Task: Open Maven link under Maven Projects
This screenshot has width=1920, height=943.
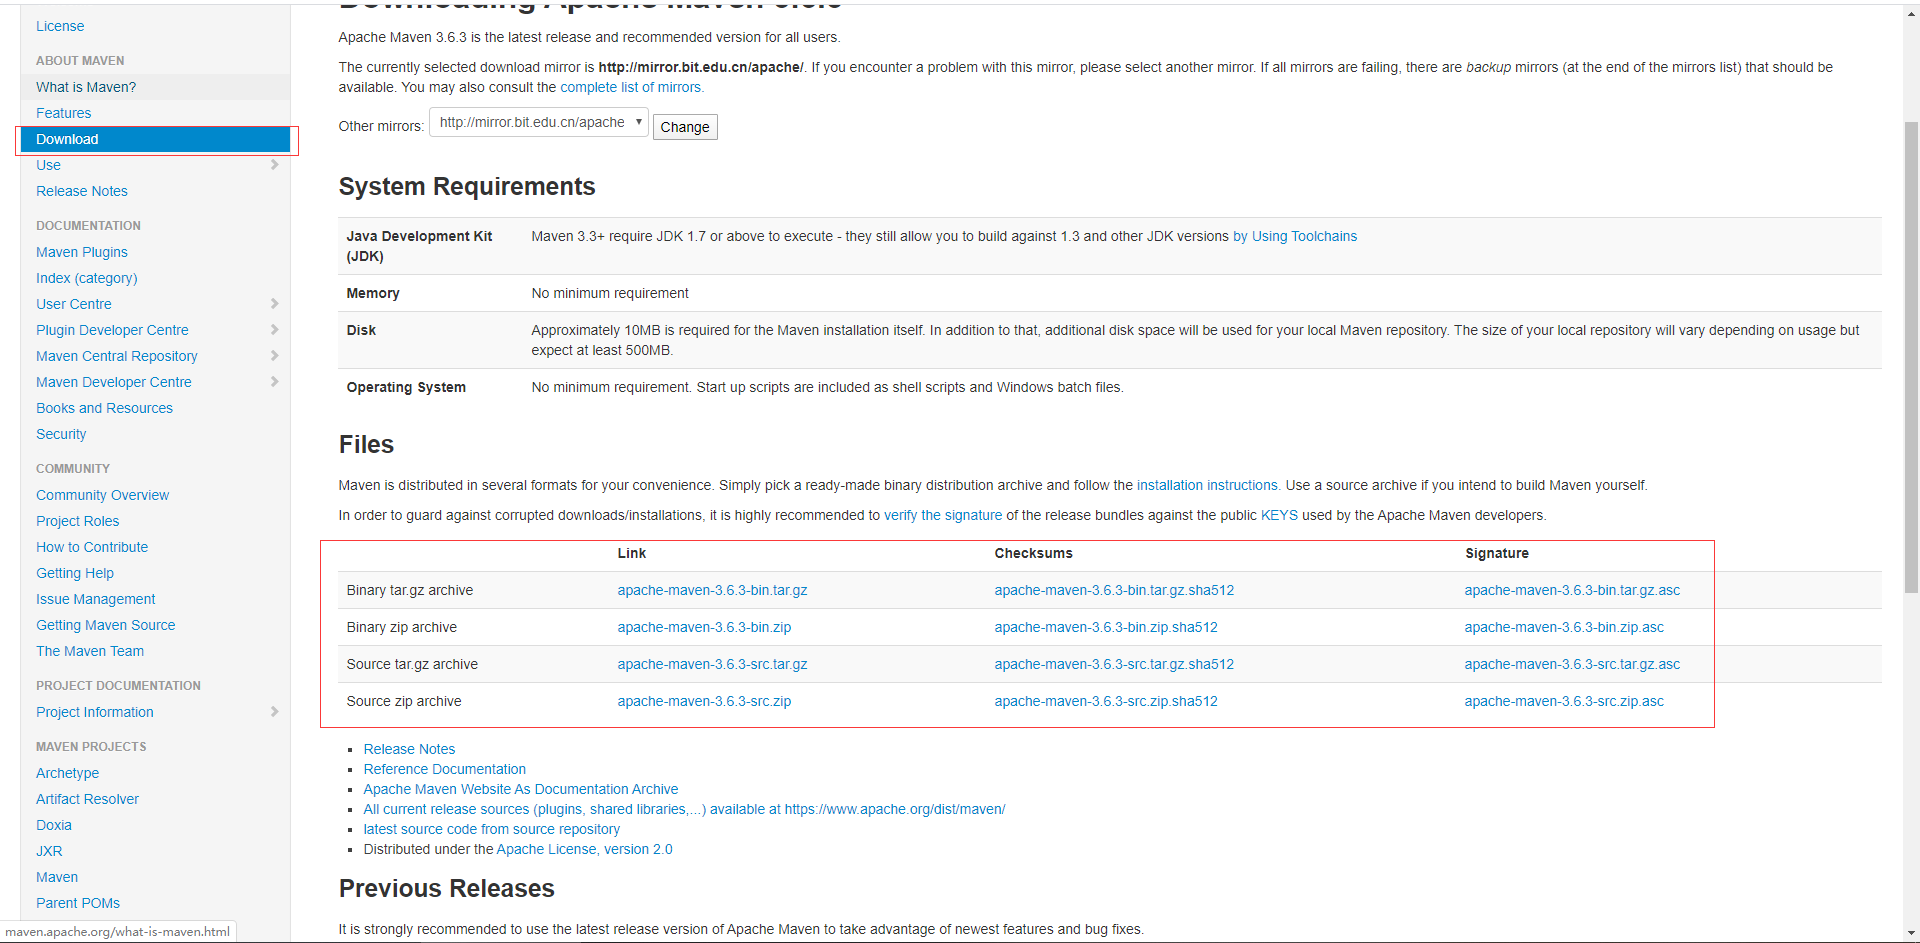Action: (57, 877)
